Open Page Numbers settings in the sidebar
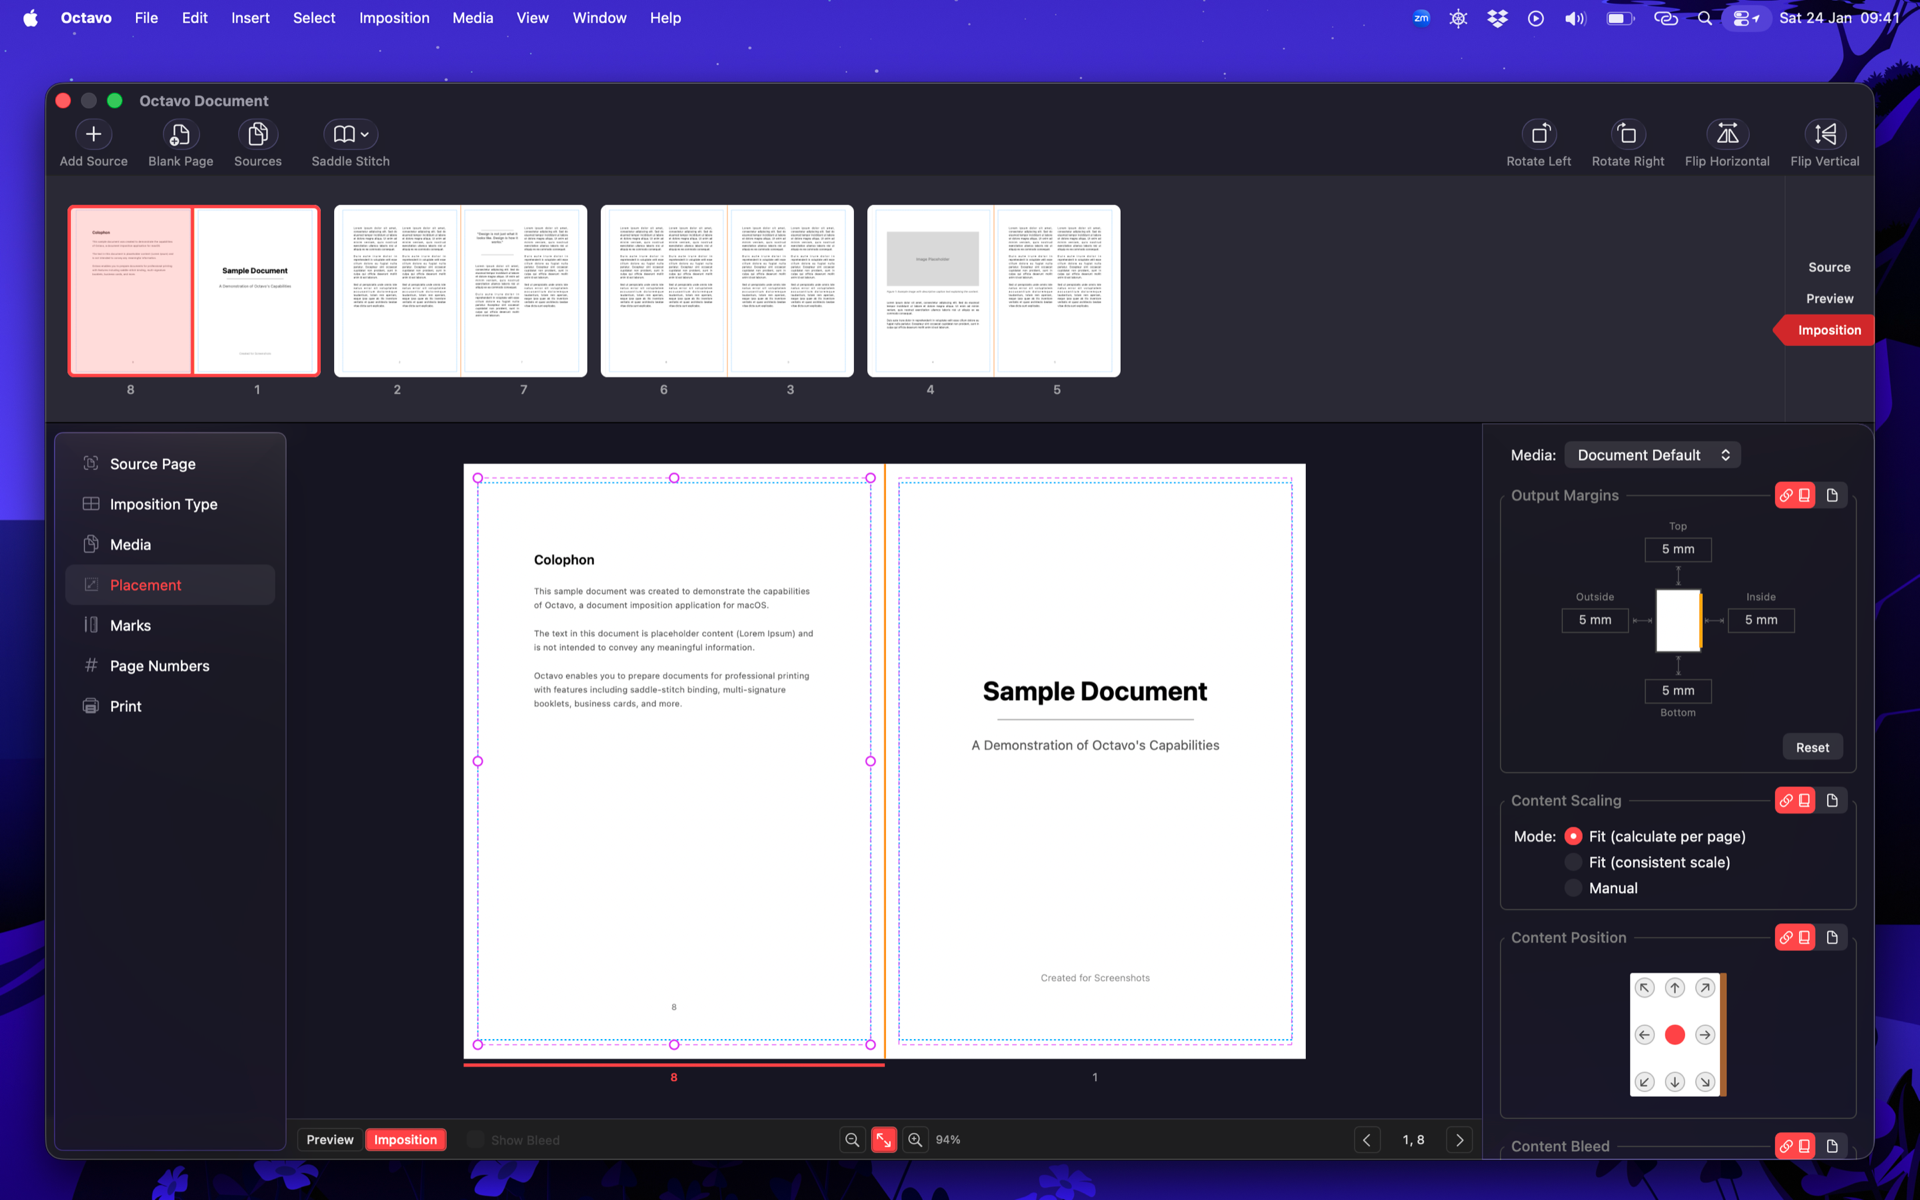The width and height of the screenshot is (1920, 1200). coord(159,665)
